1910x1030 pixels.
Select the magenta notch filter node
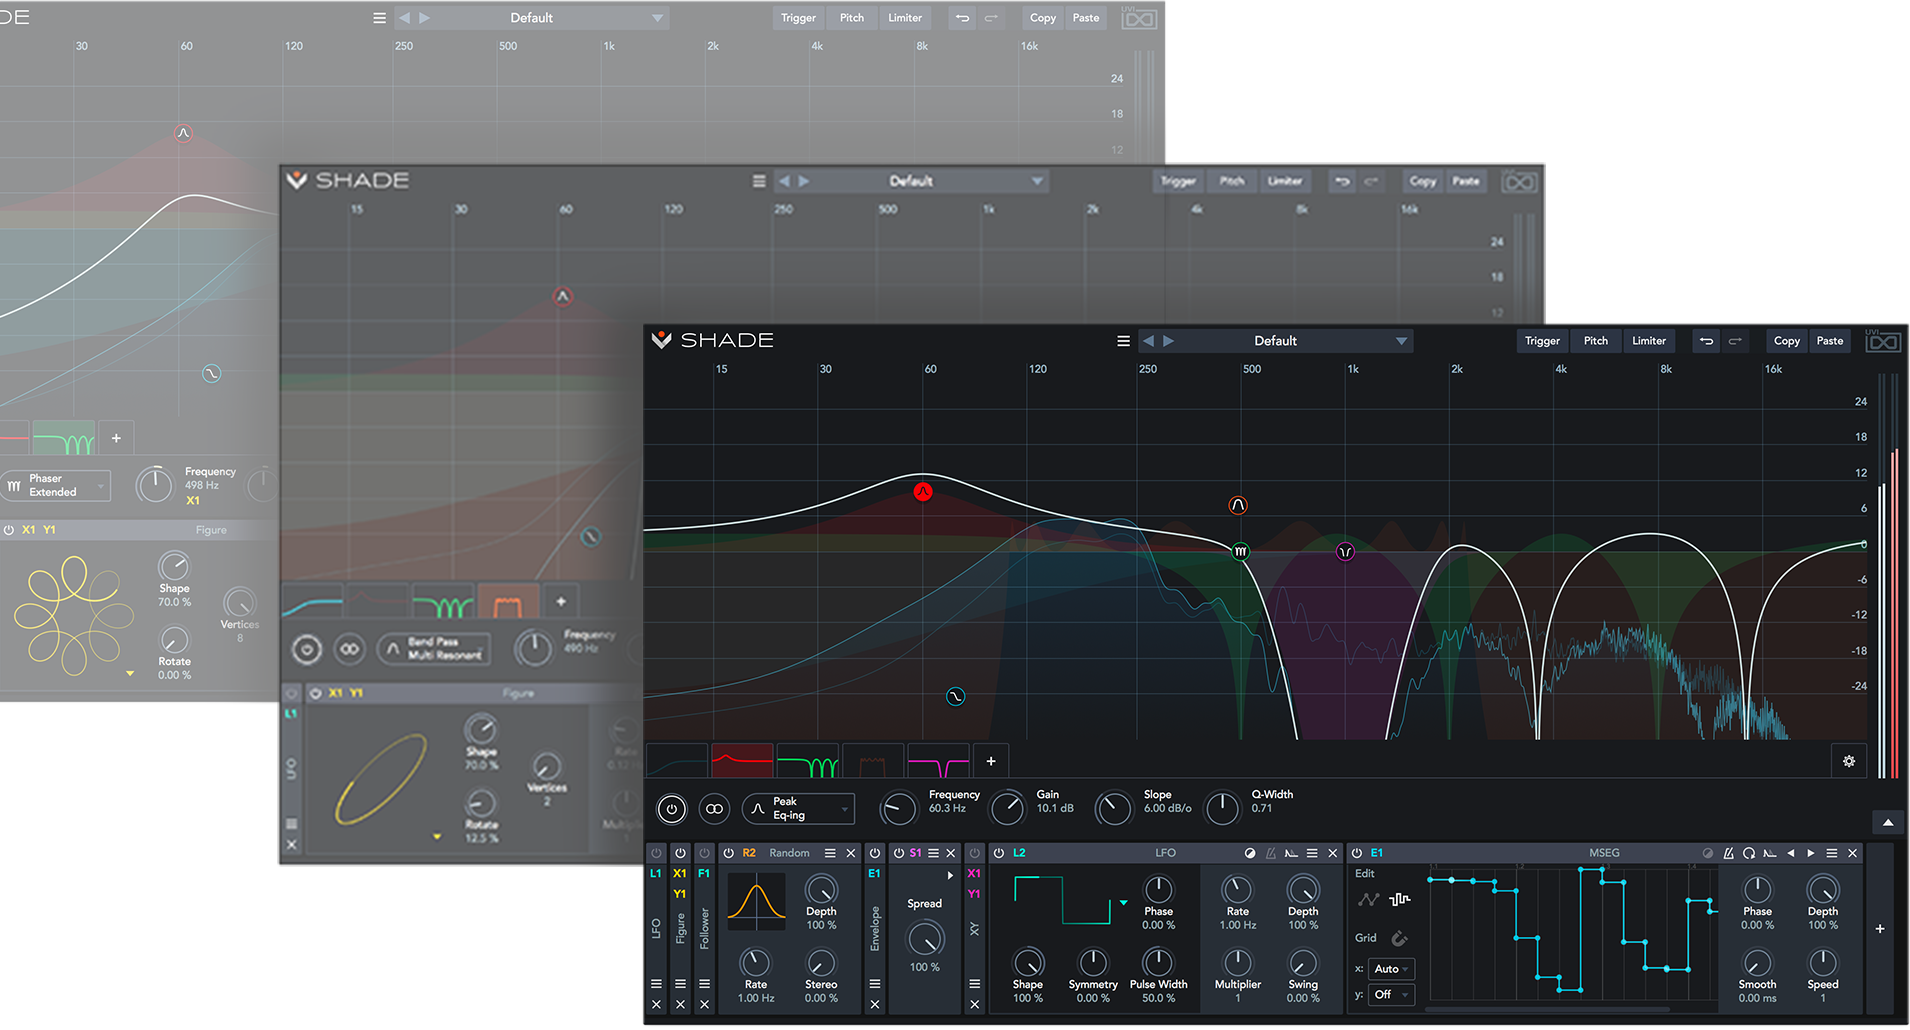click(1345, 551)
